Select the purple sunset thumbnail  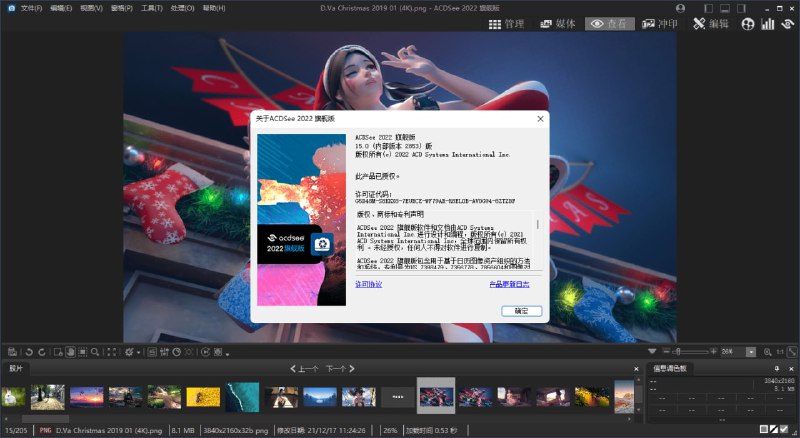pyautogui.click(x=86, y=397)
